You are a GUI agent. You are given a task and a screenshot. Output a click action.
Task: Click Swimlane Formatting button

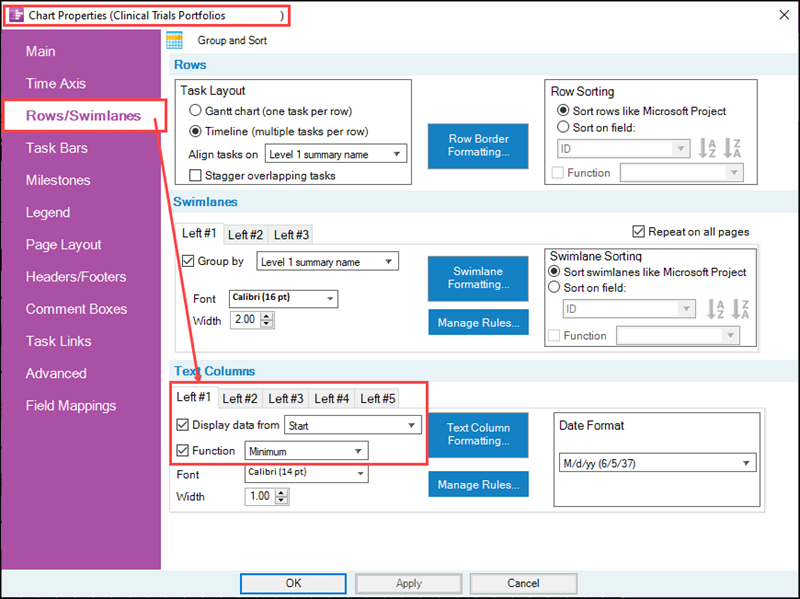(478, 278)
